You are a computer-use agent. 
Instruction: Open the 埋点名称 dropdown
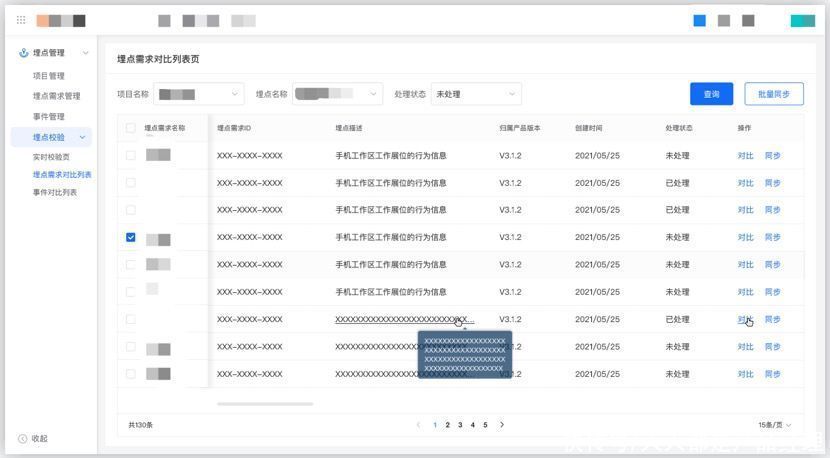(337, 94)
